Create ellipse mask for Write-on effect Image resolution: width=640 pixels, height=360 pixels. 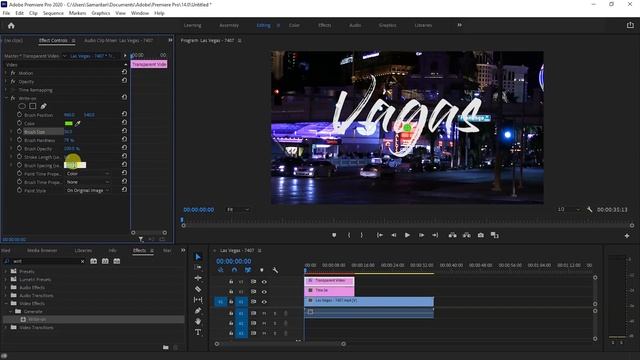(22, 106)
